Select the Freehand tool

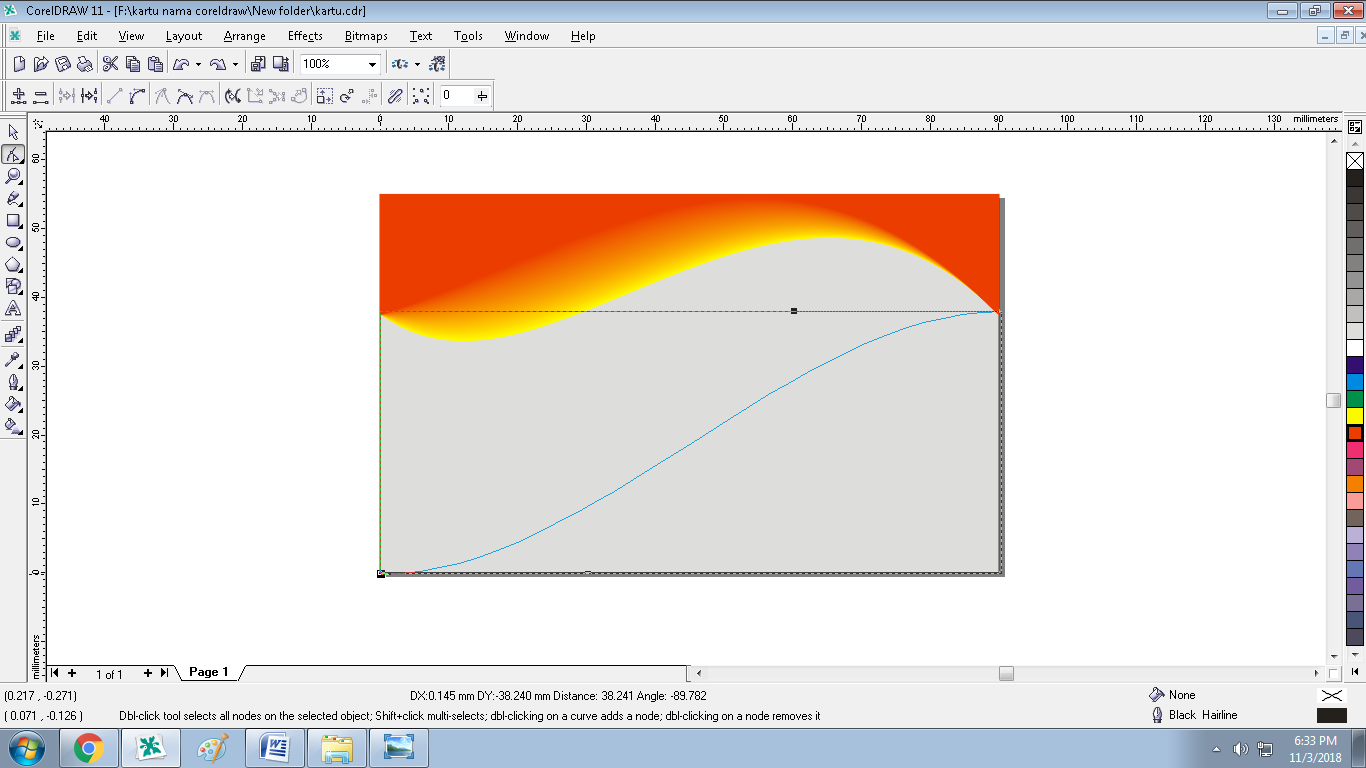pyautogui.click(x=14, y=198)
